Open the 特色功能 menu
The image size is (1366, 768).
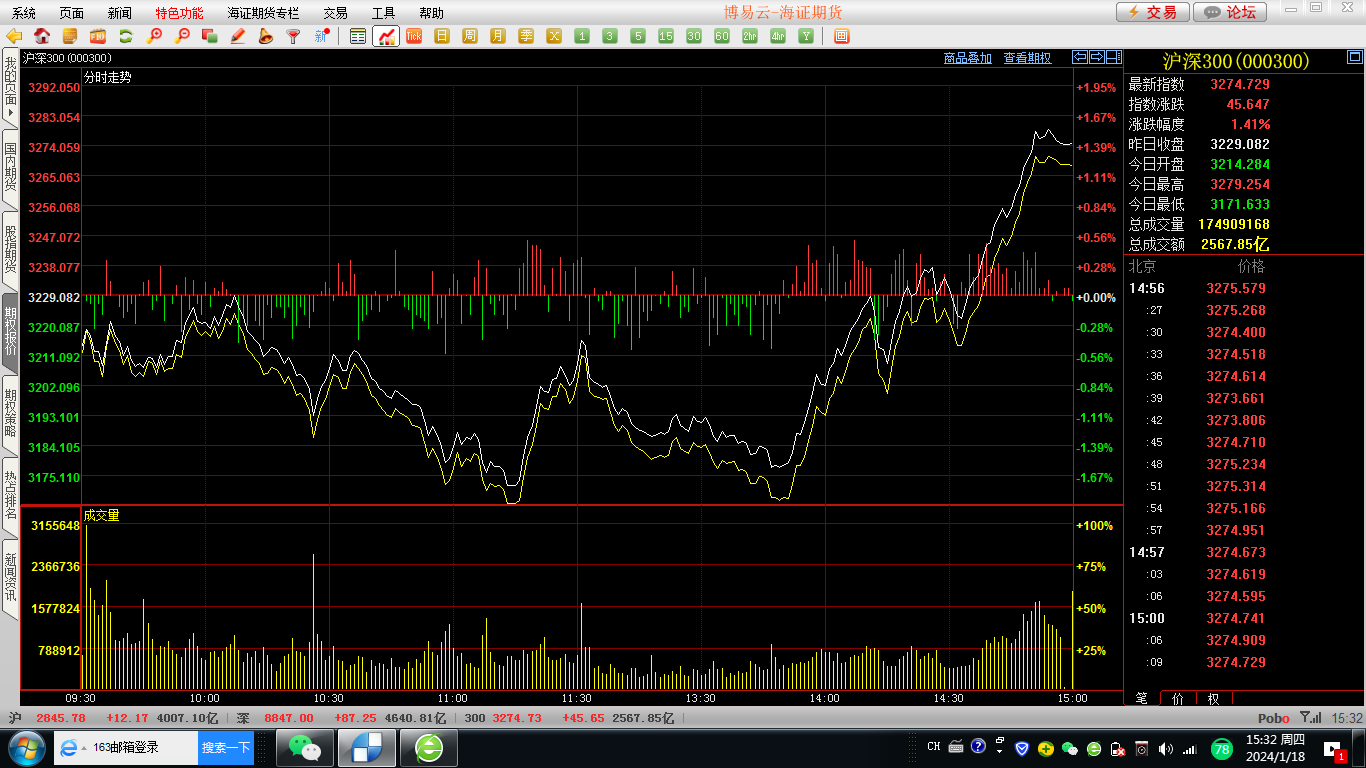[x=179, y=13]
